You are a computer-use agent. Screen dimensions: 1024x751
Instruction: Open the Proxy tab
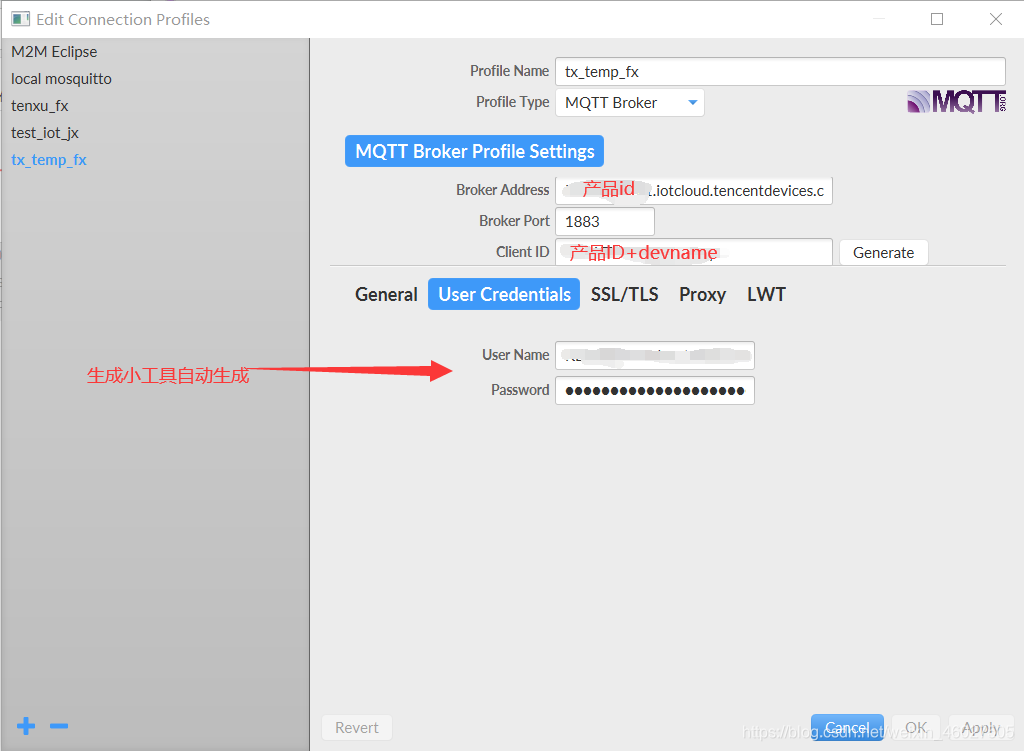pyautogui.click(x=702, y=295)
